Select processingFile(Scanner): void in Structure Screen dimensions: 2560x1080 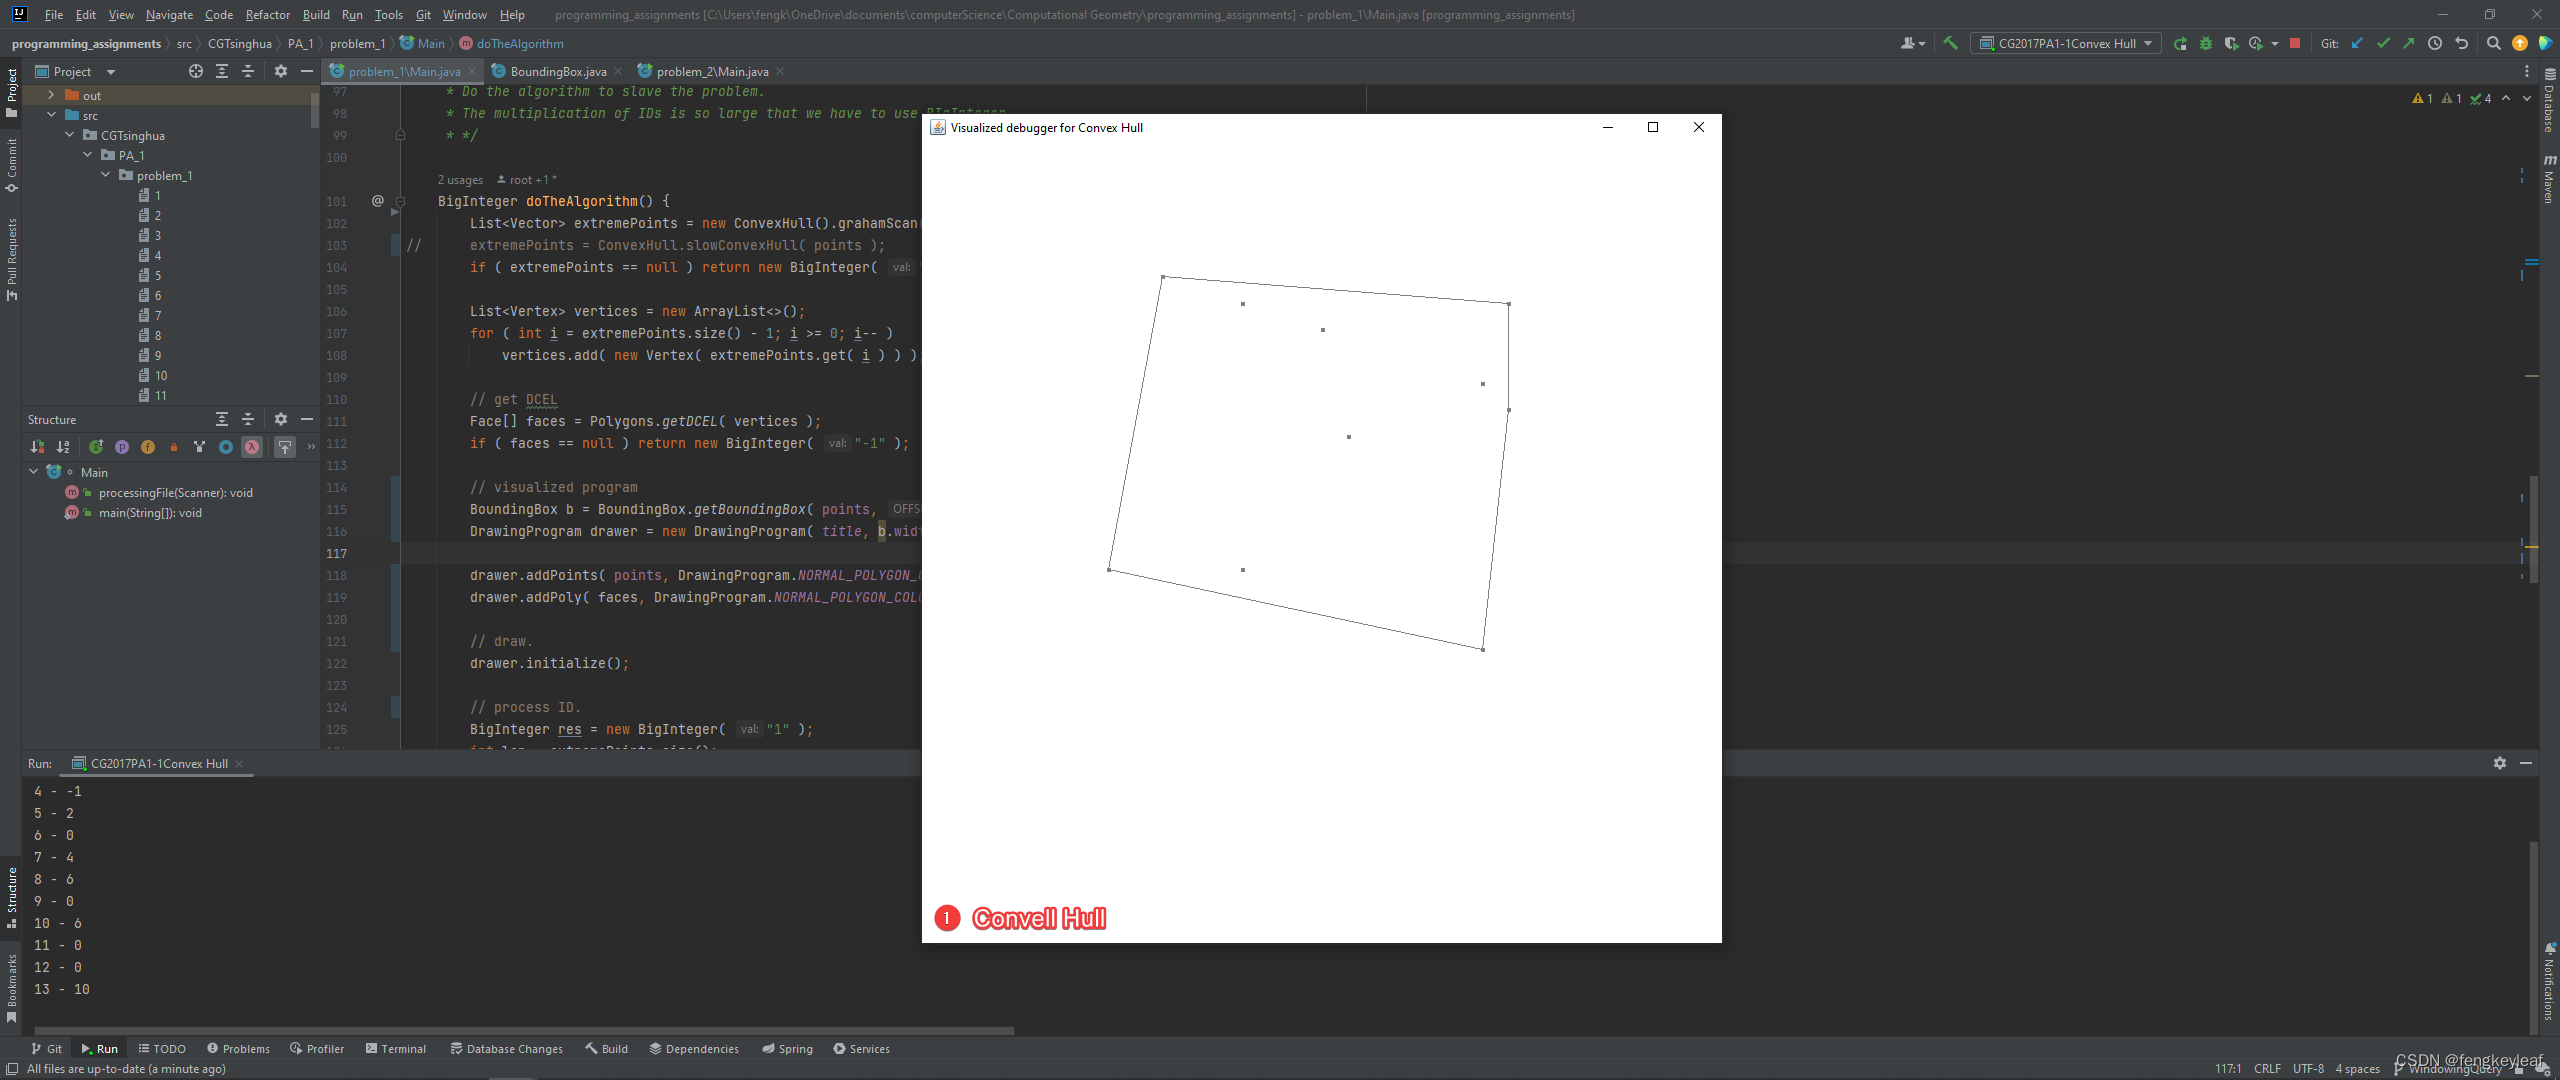(176, 493)
